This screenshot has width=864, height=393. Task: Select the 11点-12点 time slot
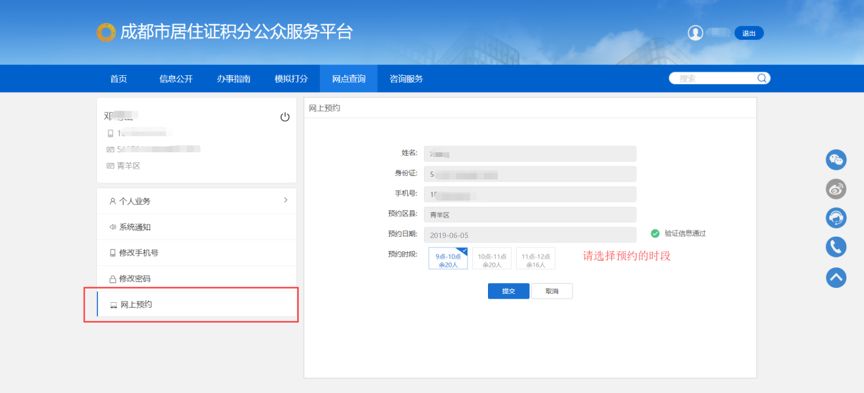click(536, 259)
